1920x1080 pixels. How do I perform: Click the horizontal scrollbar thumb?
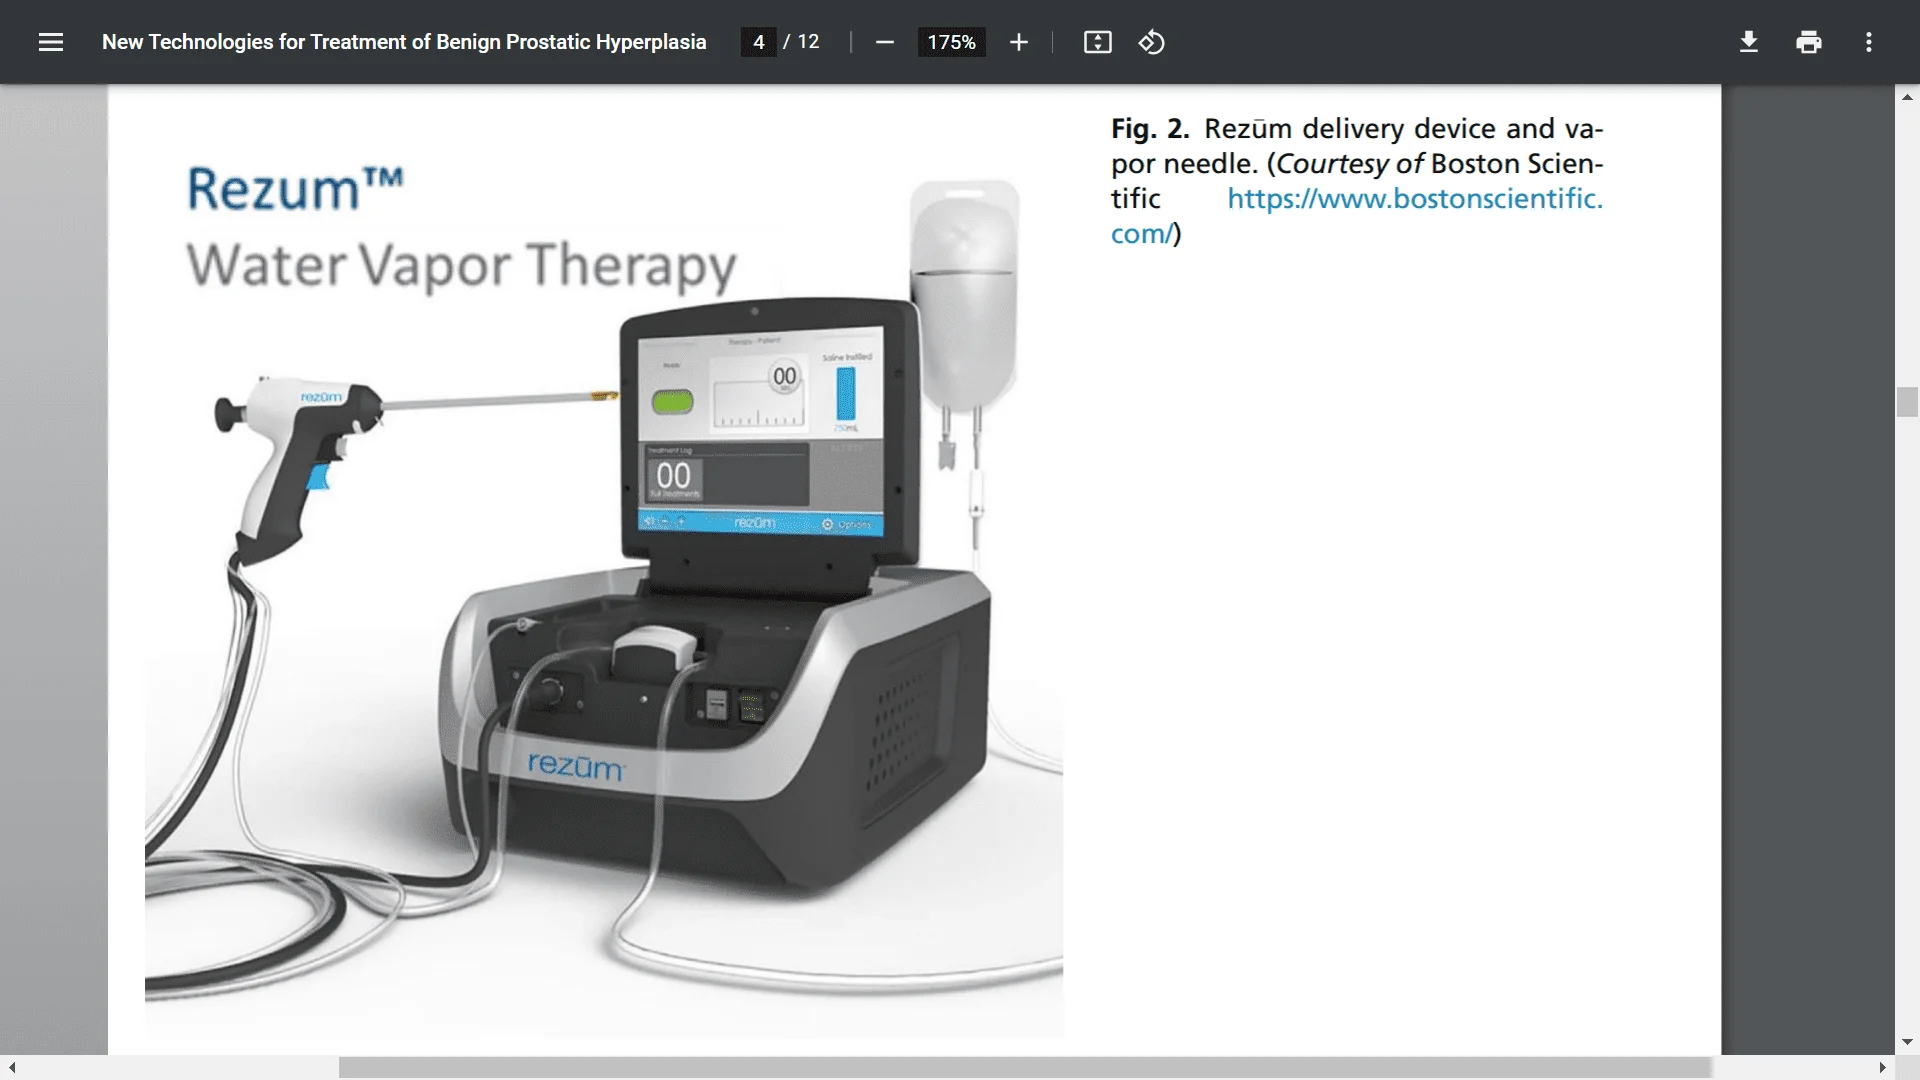tap(1024, 1068)
